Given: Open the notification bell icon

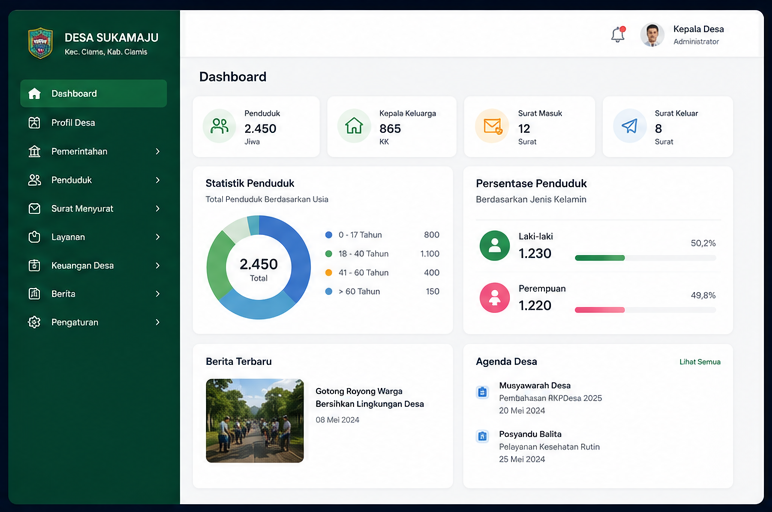Looking at the screenshot, I should coord(618,34).
